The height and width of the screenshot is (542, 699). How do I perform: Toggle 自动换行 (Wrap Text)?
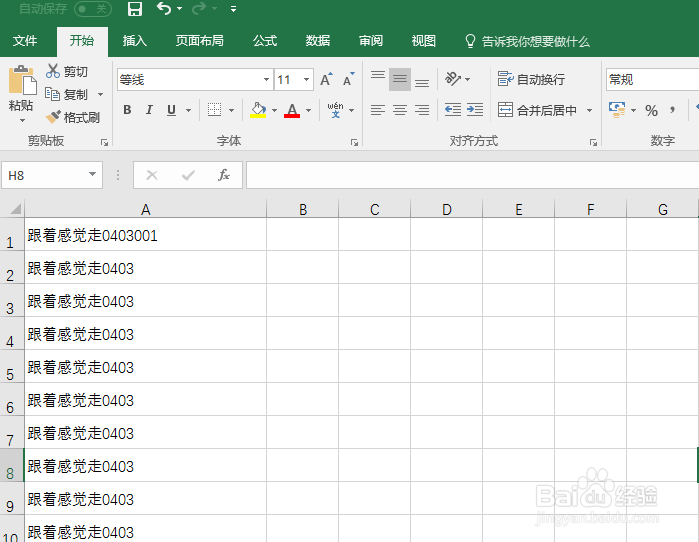click(531, 79)
